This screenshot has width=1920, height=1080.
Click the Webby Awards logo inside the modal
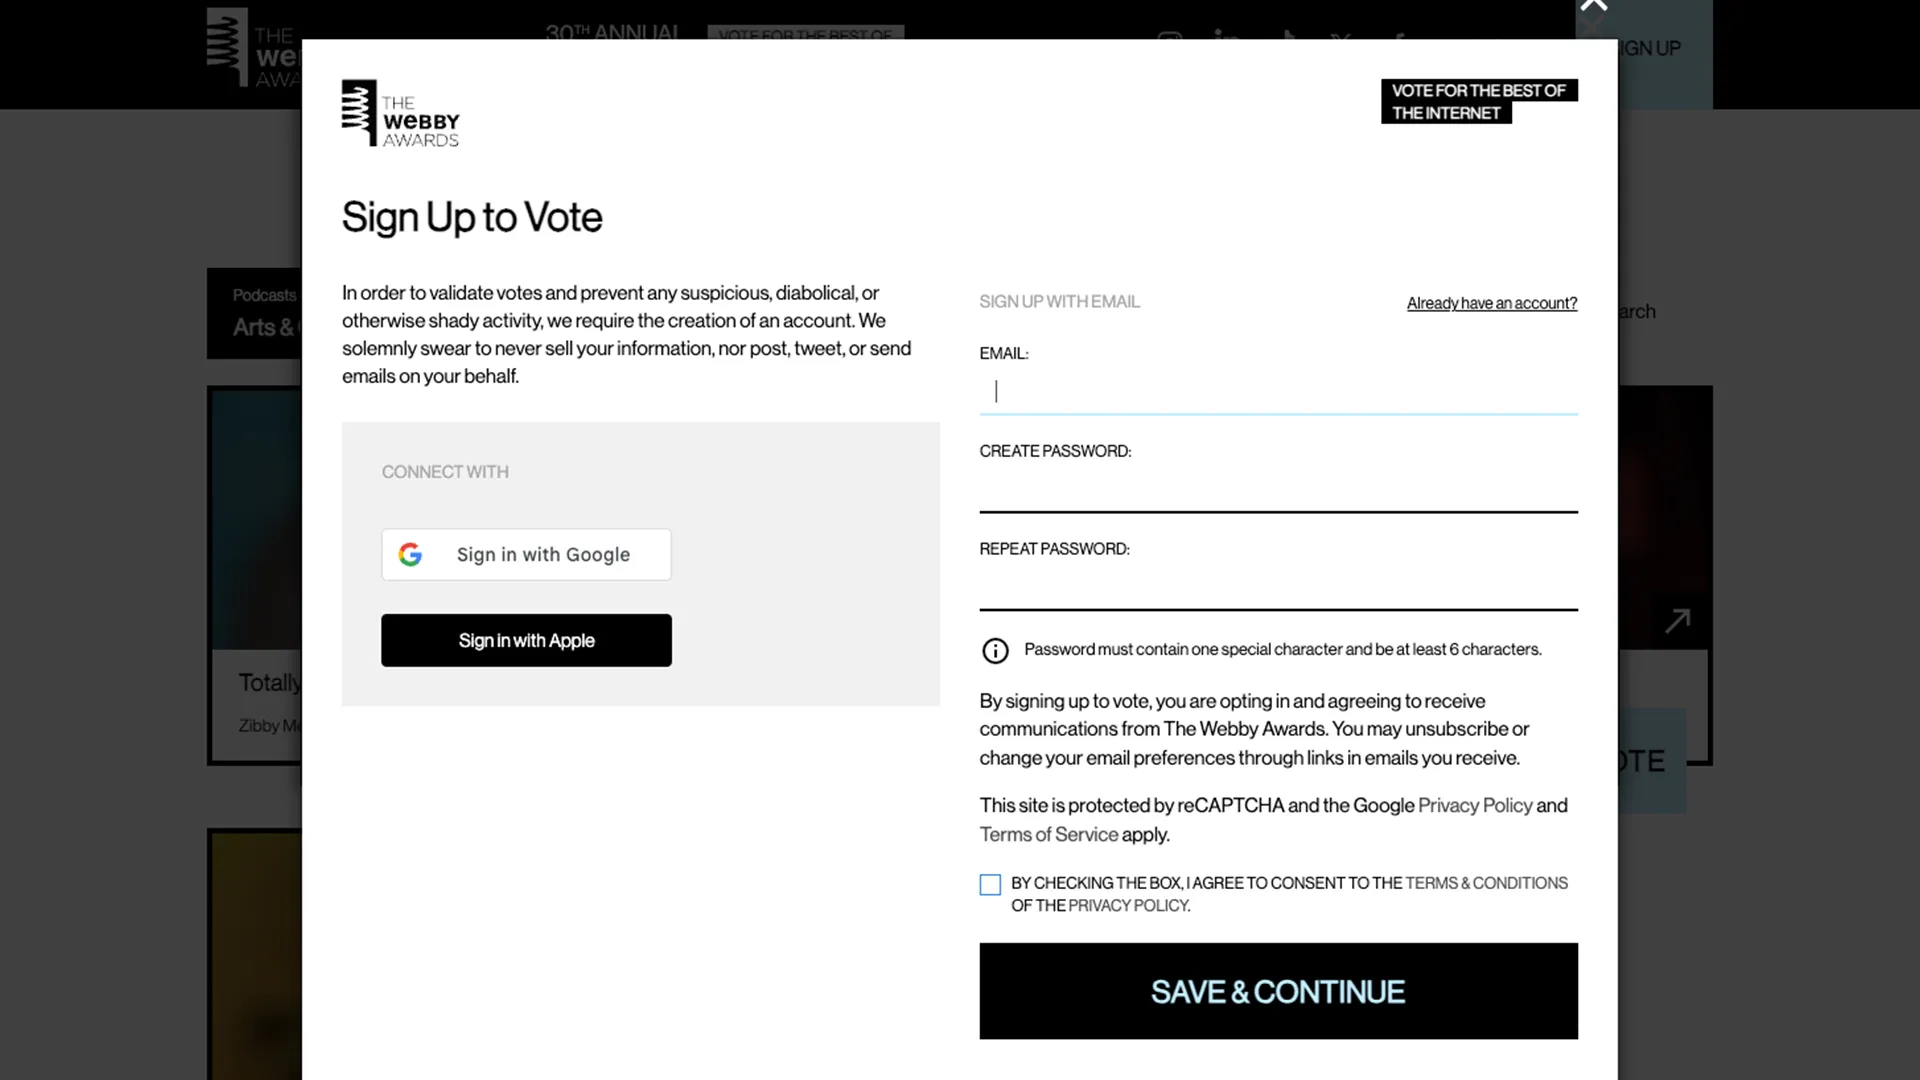click(399, 113)
